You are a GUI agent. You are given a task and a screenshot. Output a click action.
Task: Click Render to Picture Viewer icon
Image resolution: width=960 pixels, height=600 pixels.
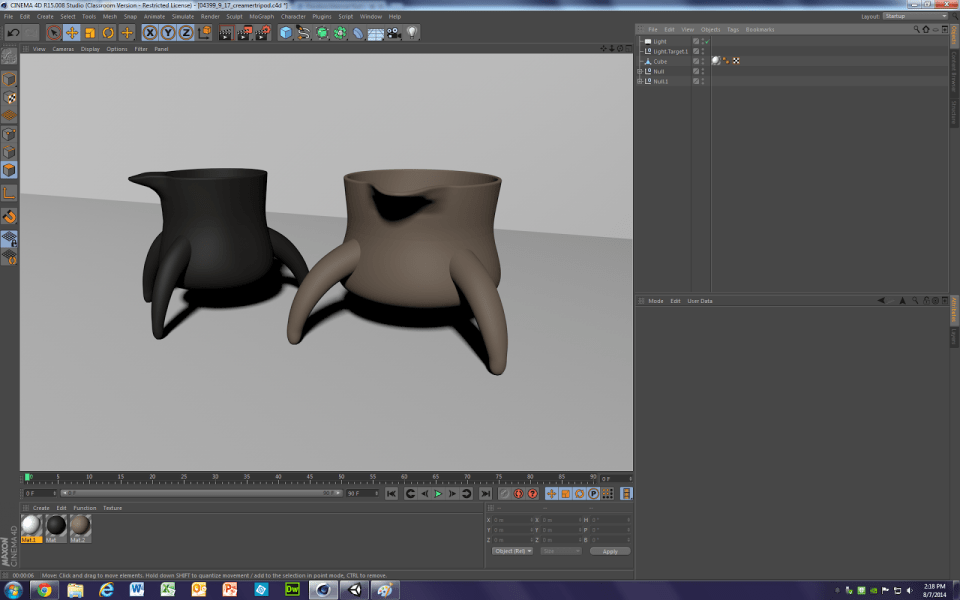[x=244, y=33]
